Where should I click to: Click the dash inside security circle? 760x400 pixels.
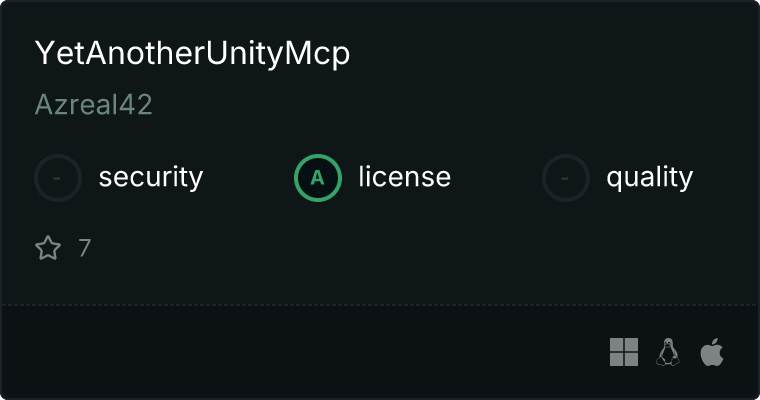[x=57, y=178]
